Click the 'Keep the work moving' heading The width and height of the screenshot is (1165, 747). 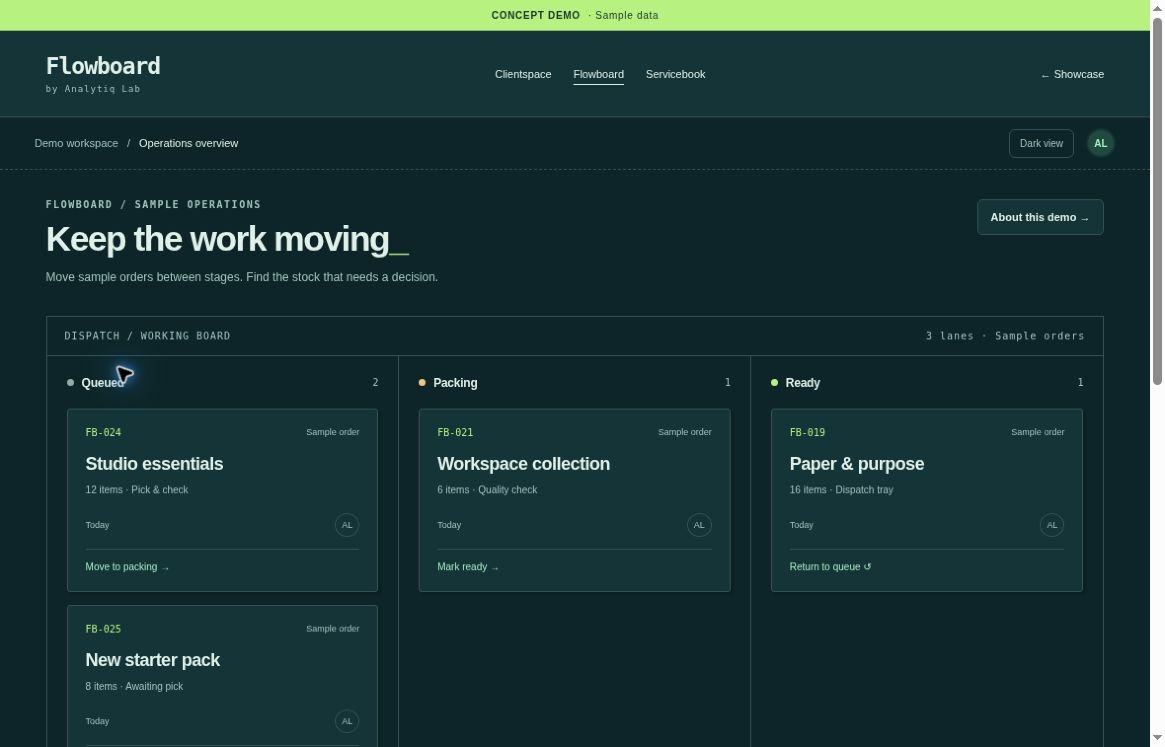tap(227, 239)
